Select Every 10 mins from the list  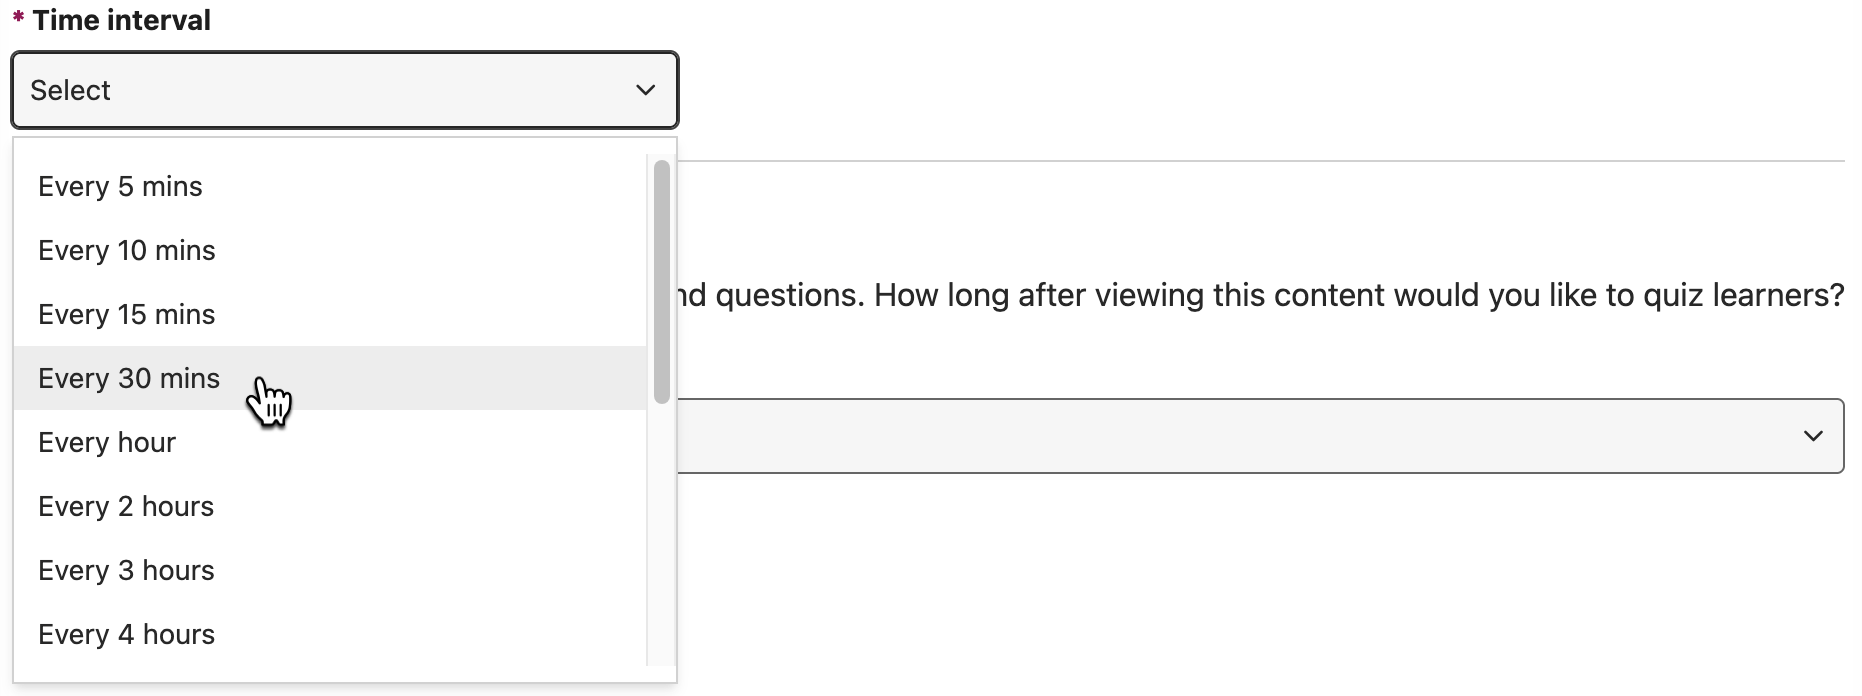tap(126, 251)
